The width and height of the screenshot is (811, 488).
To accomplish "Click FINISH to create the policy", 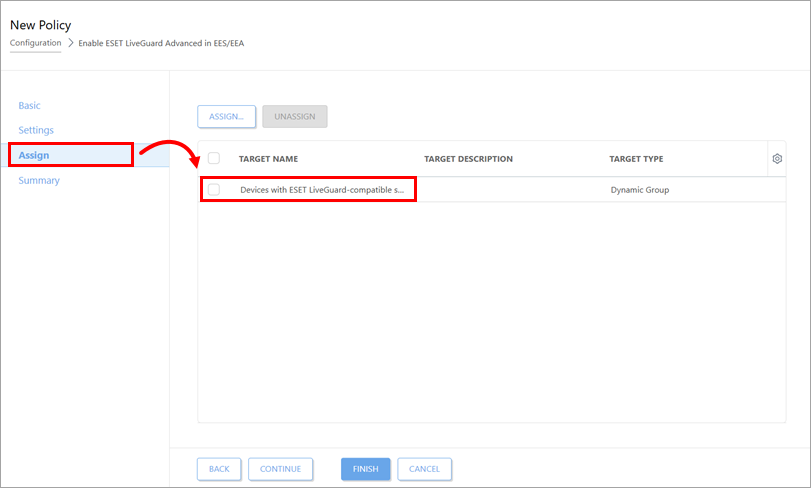I will 366,469.
